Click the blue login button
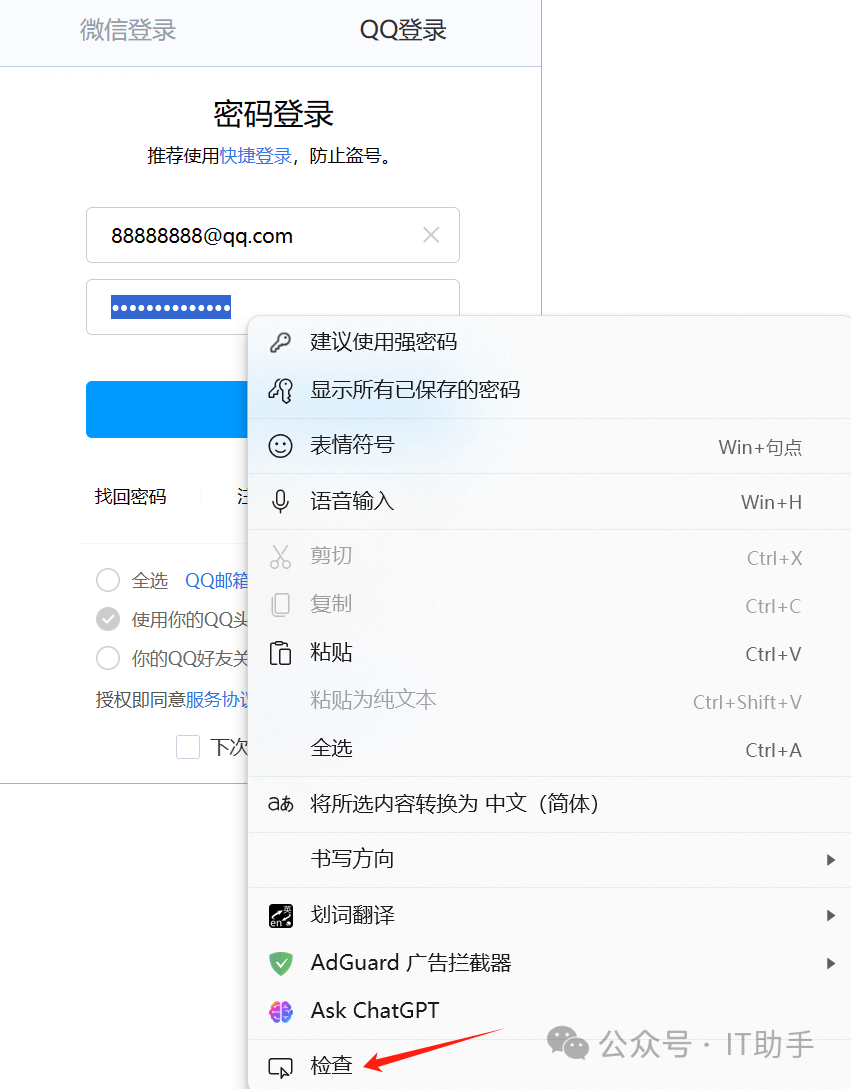The width and height of the screenshot is (851, 1089). (167, 409)
